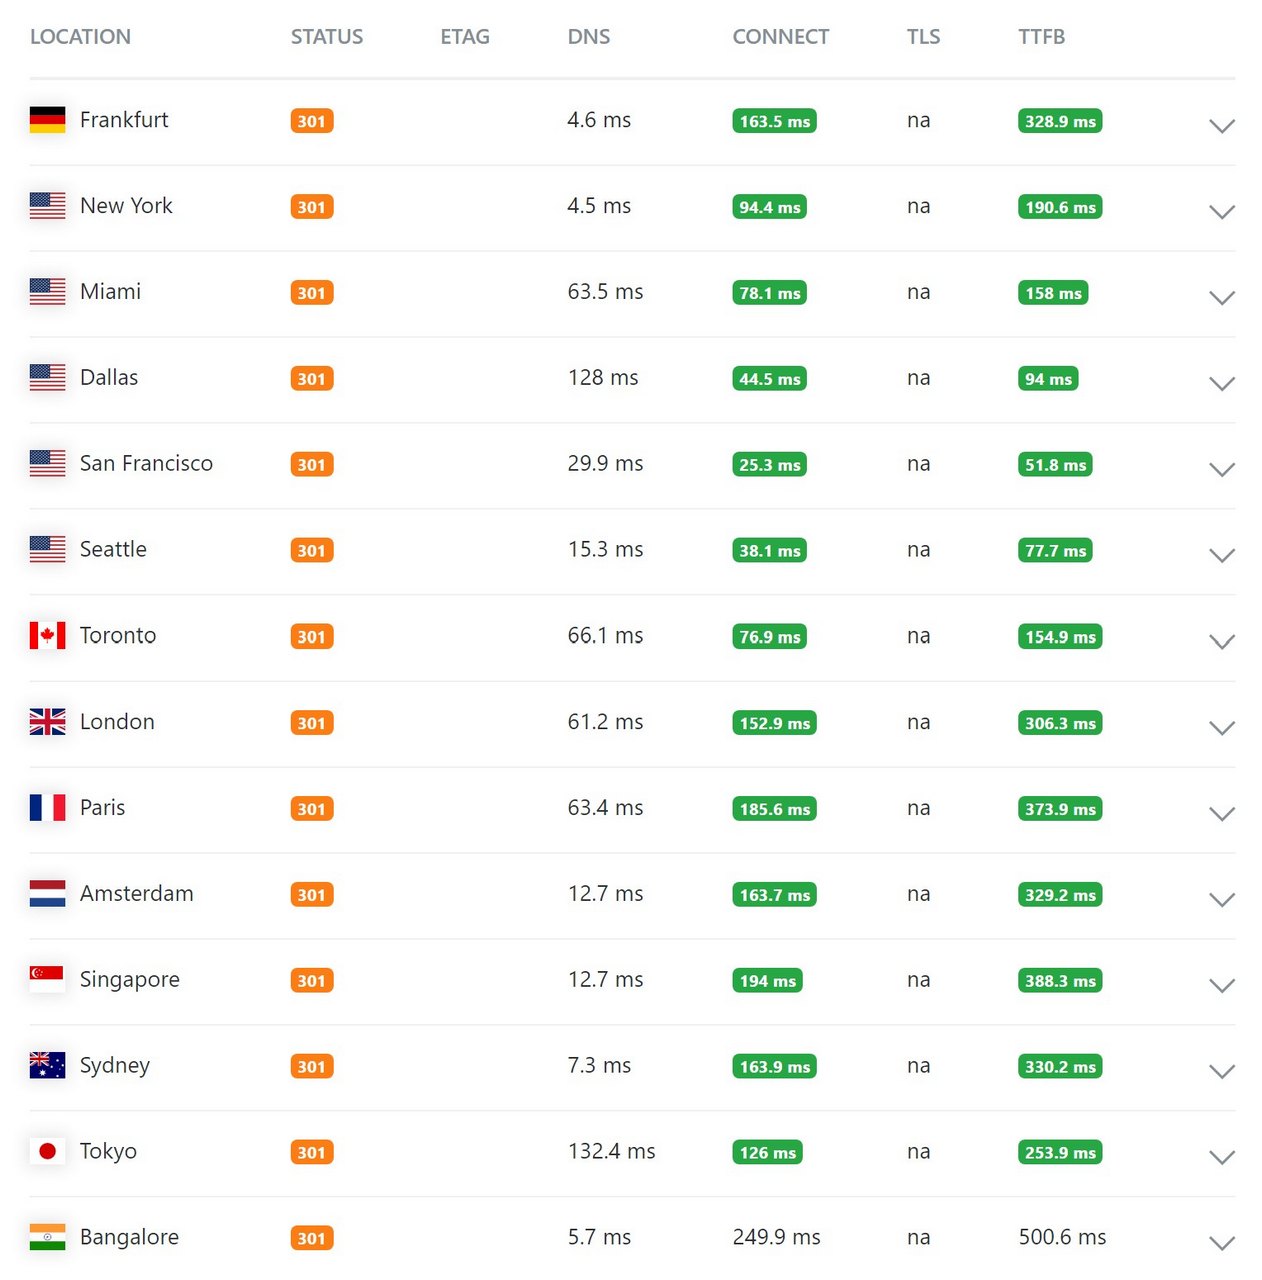Screen dimensions: 1262x1280
Task: Click the Indian flag beside Bangalore
Action: click(47, 1238)
